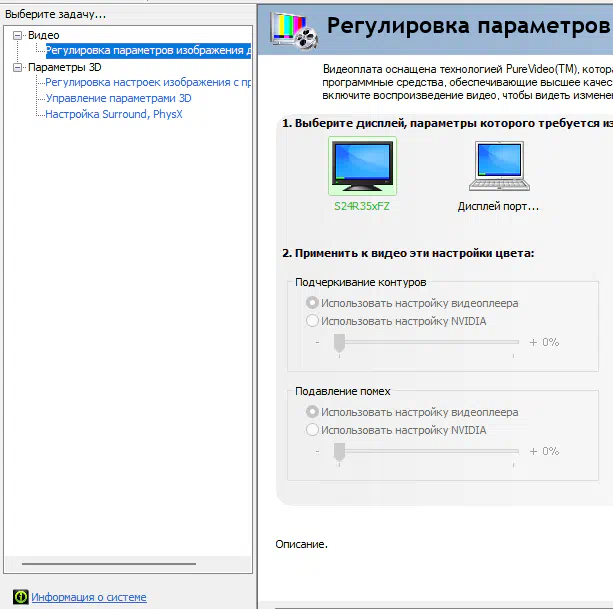The height and width of the screenshot is (609, 613).
Task: Click the Подчеркивание контуров group label
Action: 360,282
